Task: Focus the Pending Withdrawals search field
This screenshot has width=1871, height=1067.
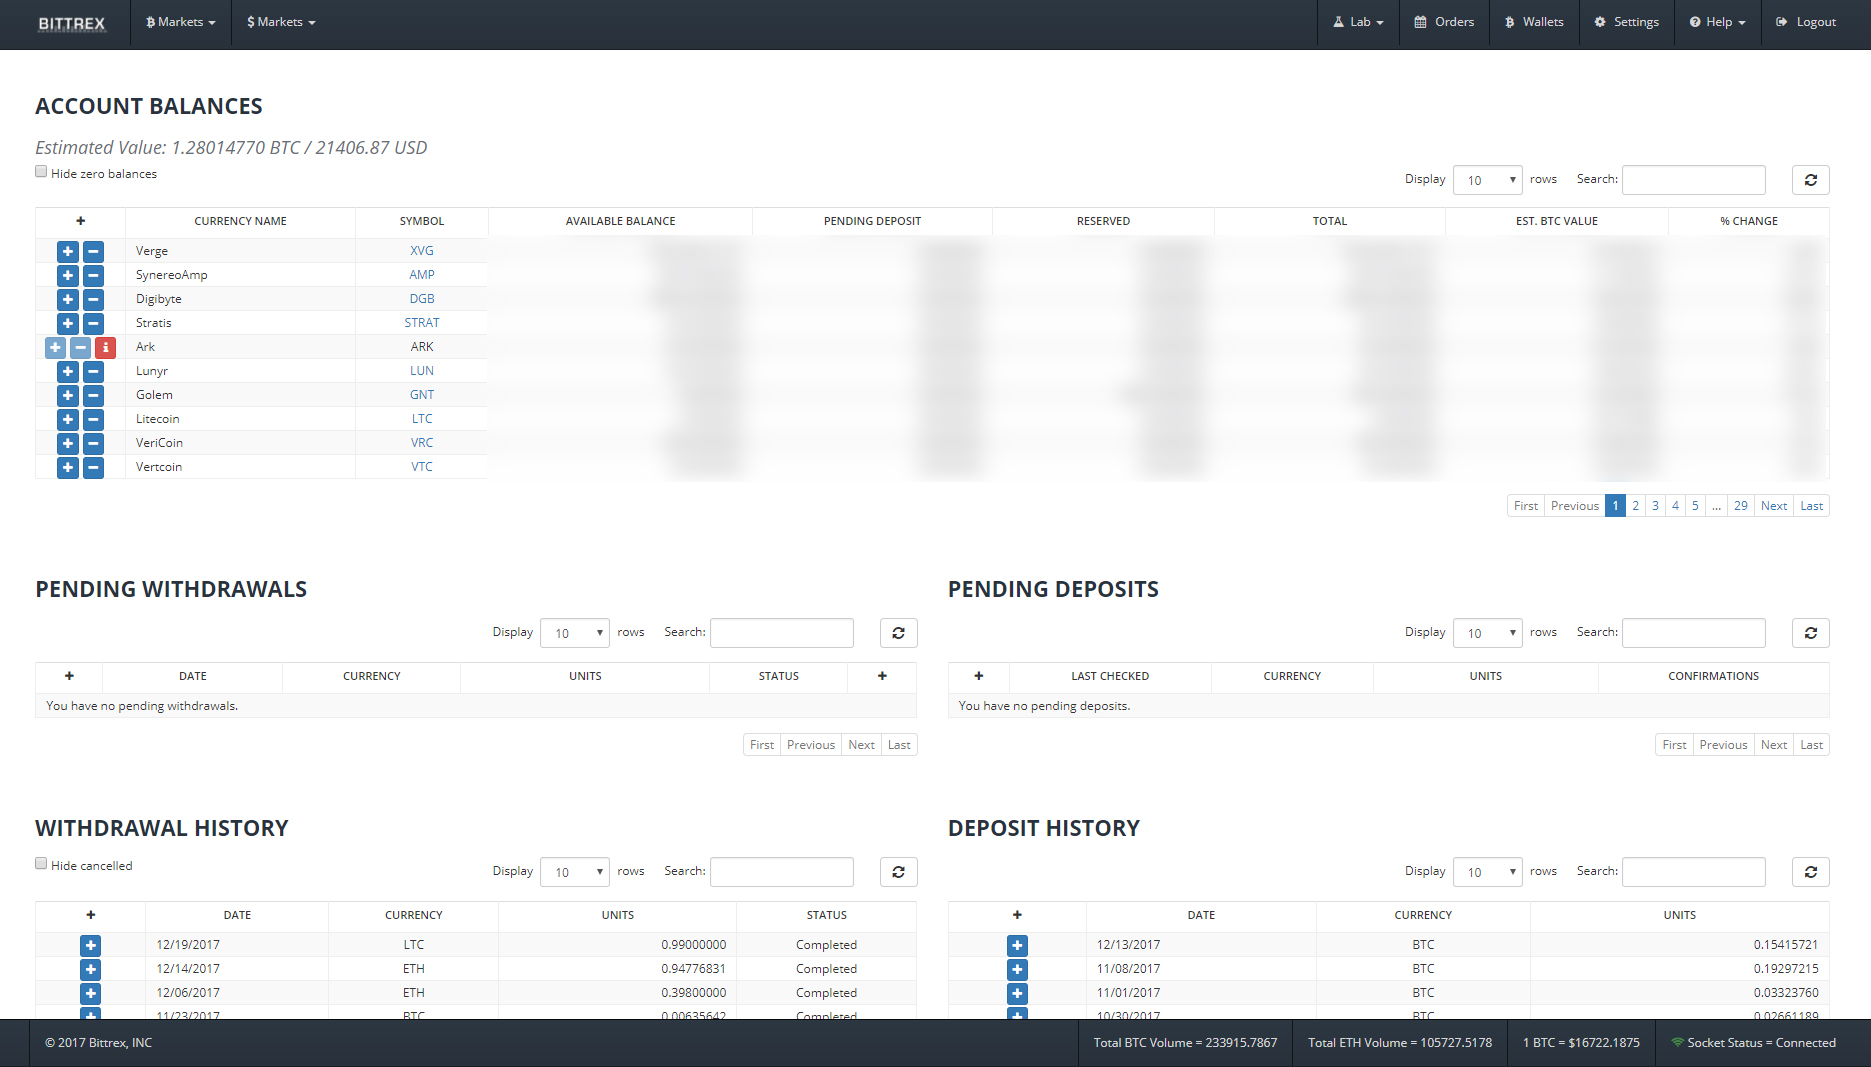Action: coord(781,633)
